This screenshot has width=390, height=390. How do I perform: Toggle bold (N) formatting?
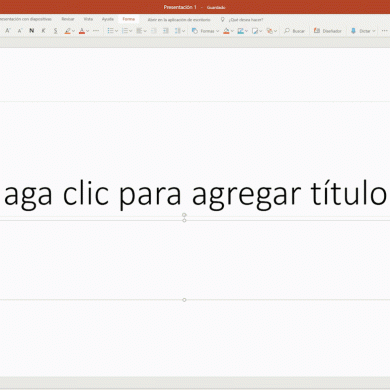click(x=32, y=31)
